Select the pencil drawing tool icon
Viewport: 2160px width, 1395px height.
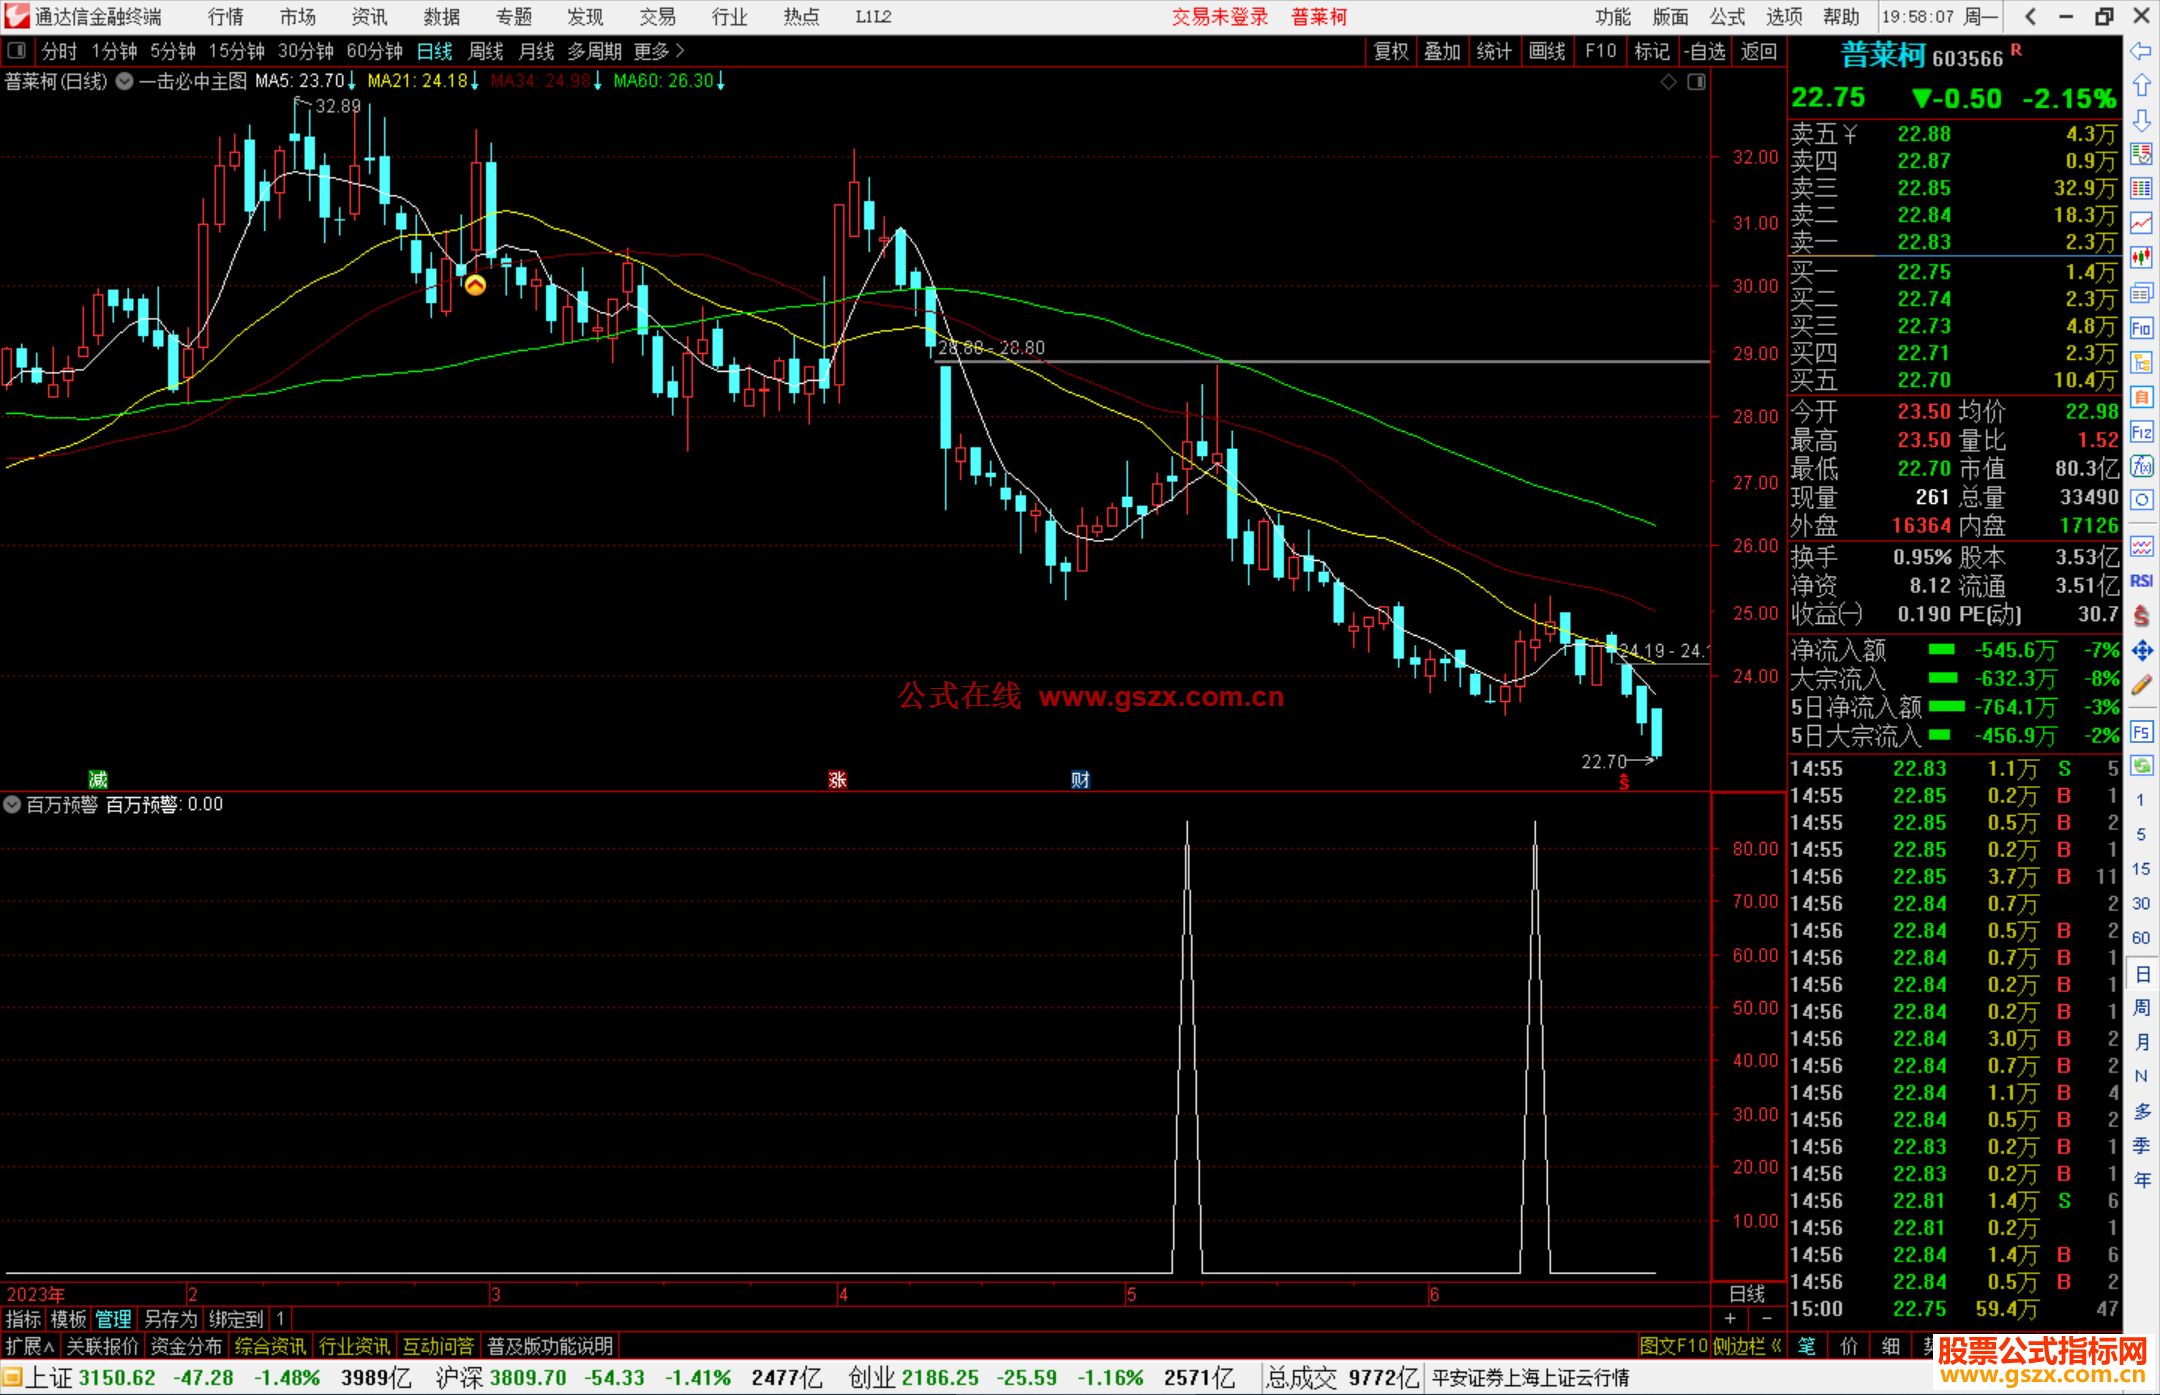click(x=2141, y=685)
